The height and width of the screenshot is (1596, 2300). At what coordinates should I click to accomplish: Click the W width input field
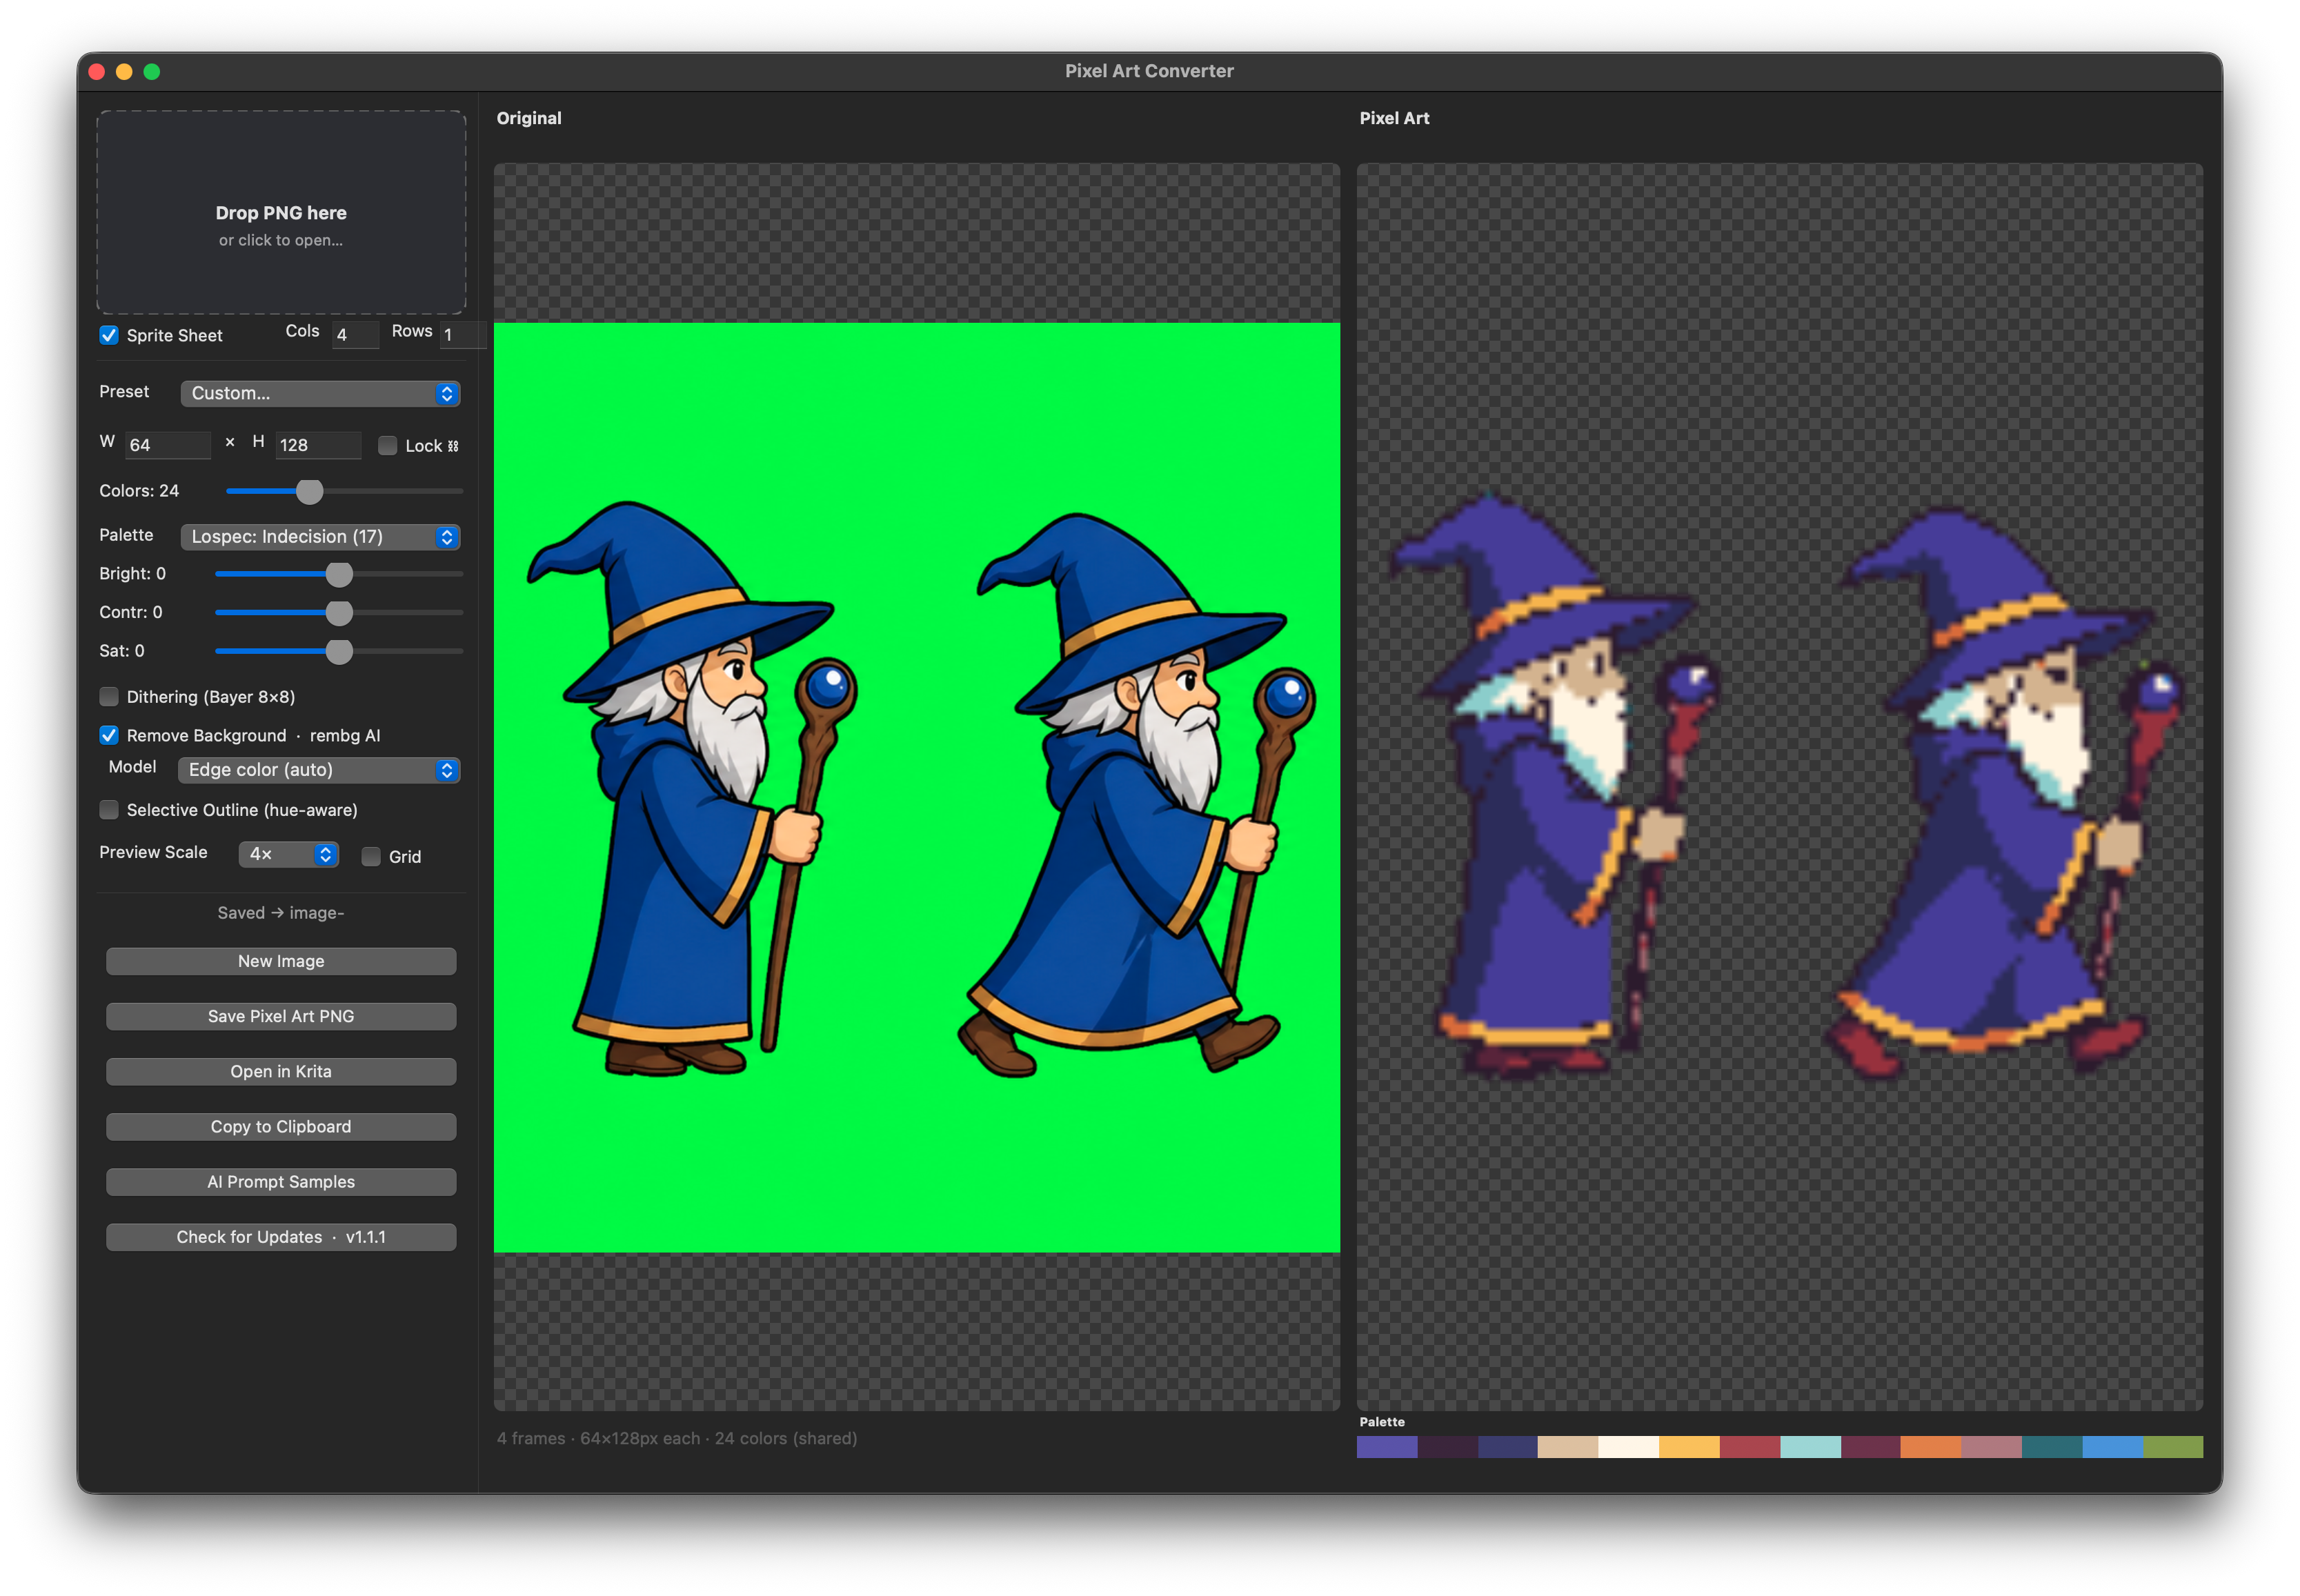(168, 445)
